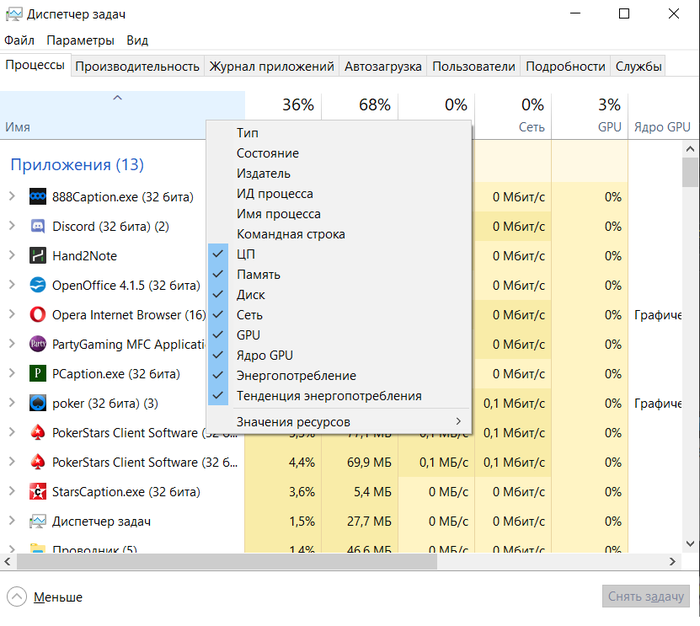The height and width of the screenshot is (626, 700).
Task: Expand the PartyGaming MFC Application group
Action: (x=12, y=343)
